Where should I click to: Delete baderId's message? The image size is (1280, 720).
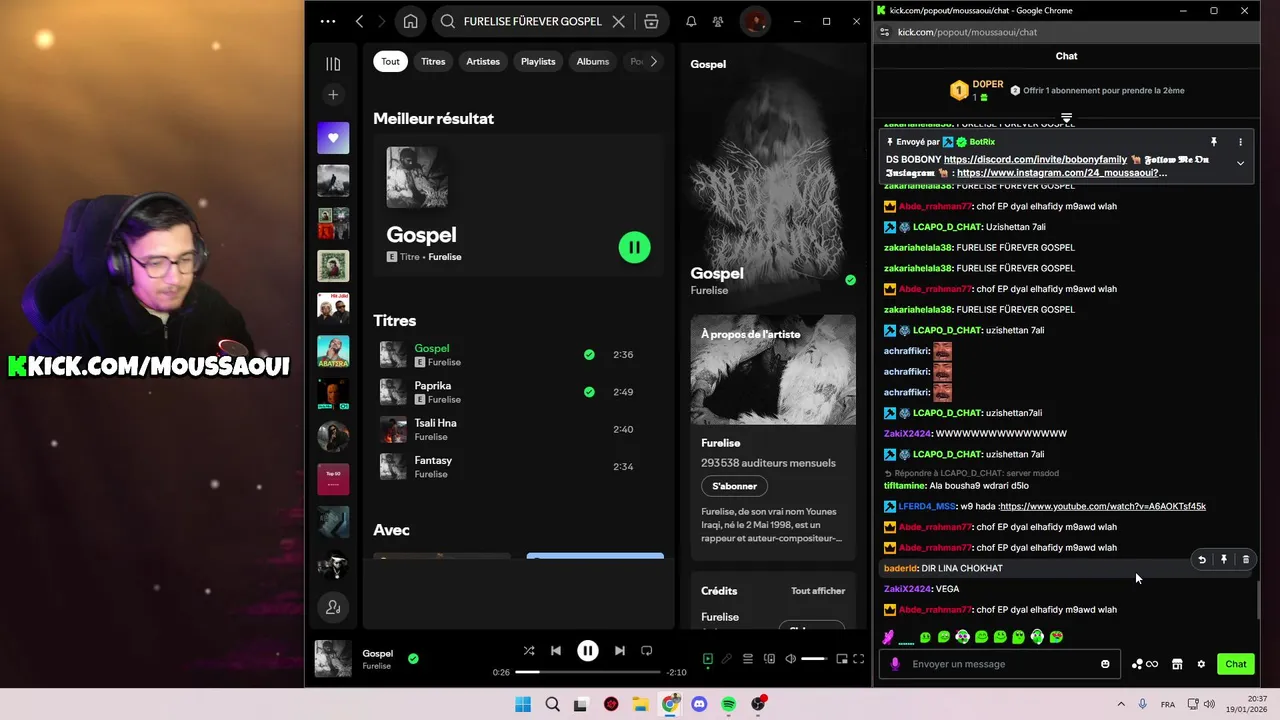[x=1245, y=560]
